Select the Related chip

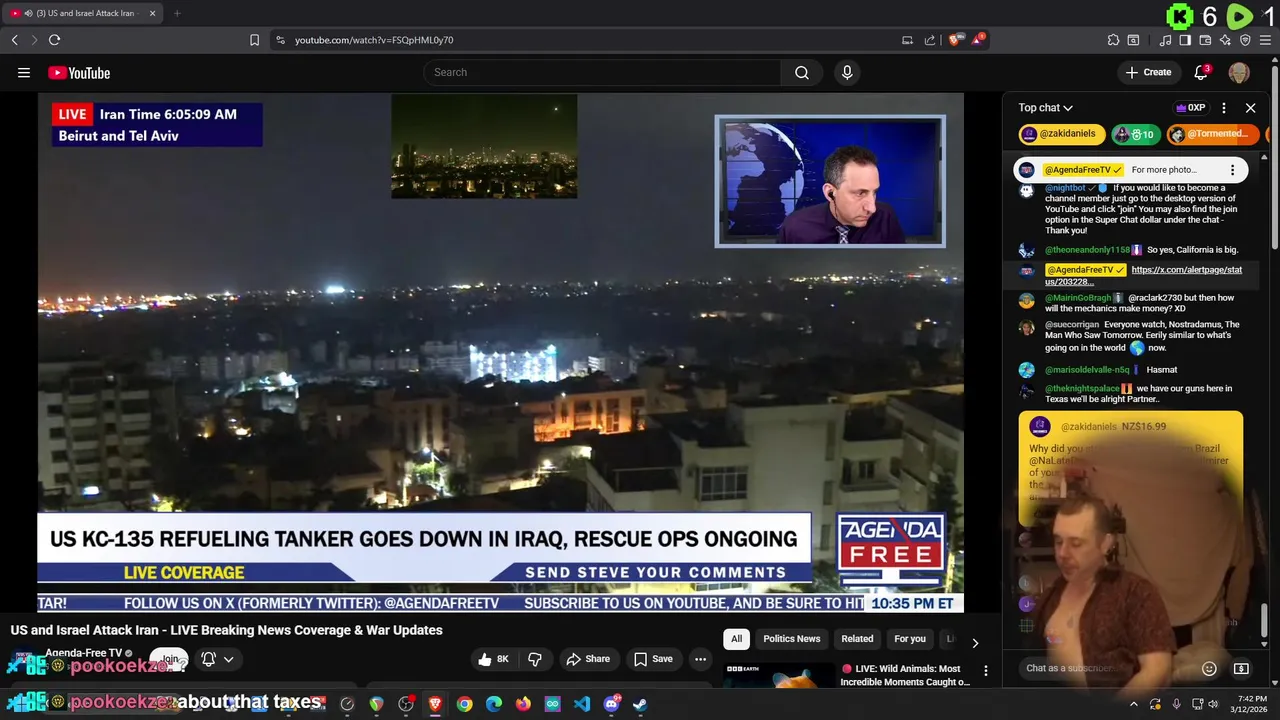[x=857, y=639]
